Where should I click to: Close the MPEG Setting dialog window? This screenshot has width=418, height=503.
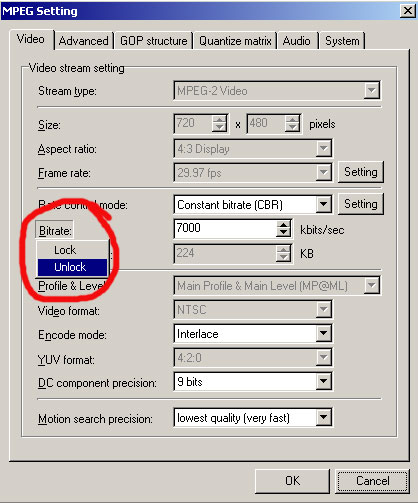[408, 11]
